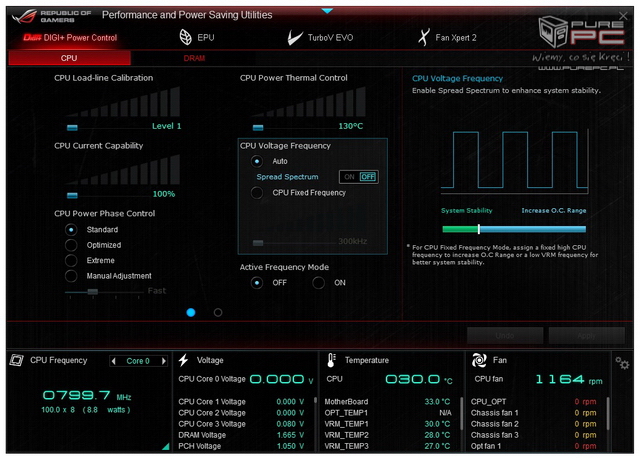Turn Spread Spectrum OFF
This screenshot has width=640, height=460.
coord(368,177)
